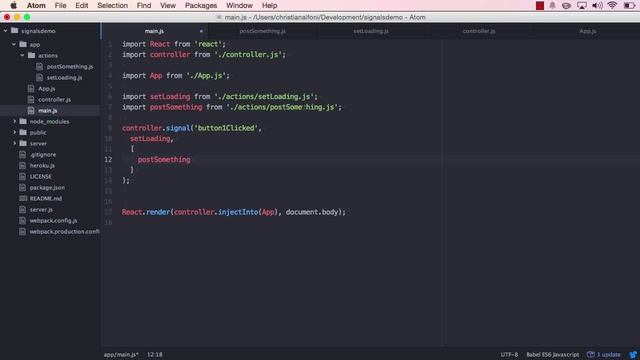Open the Selection menu
Viewport: 640px width, 360px height.
[x=112, y=5]
